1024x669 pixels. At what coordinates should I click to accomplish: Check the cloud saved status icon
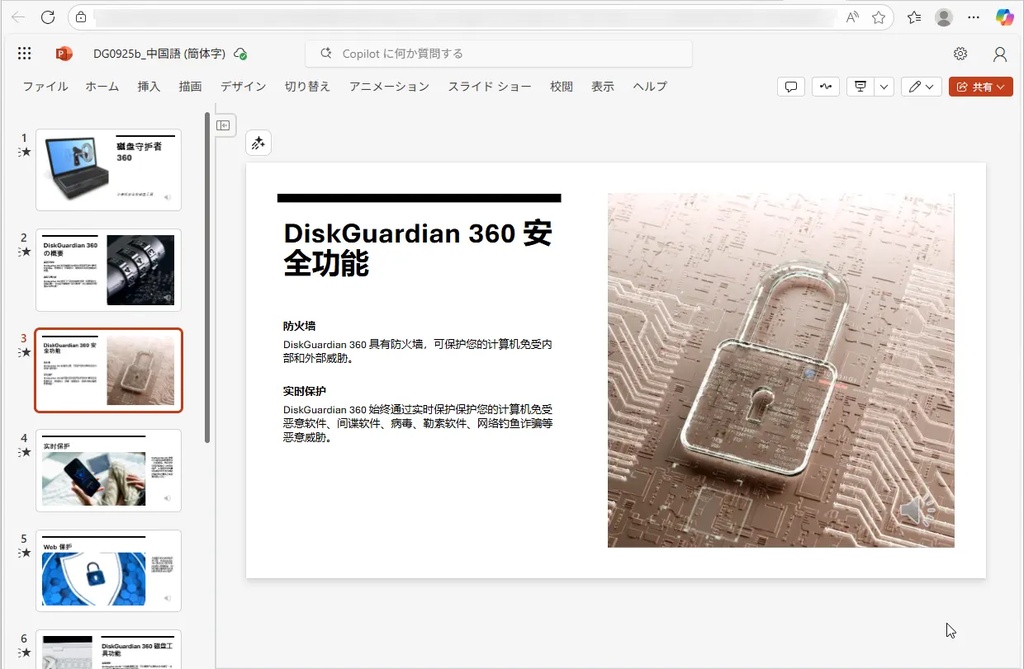(240, 54)
